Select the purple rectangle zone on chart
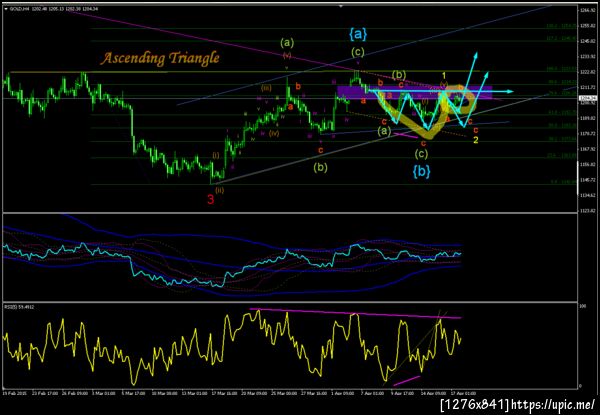 (x=414, y=93)
